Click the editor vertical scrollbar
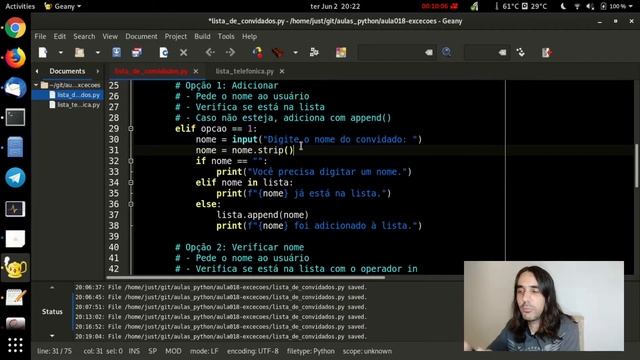Viewport: 640px width, 360px height. (637, 165)
